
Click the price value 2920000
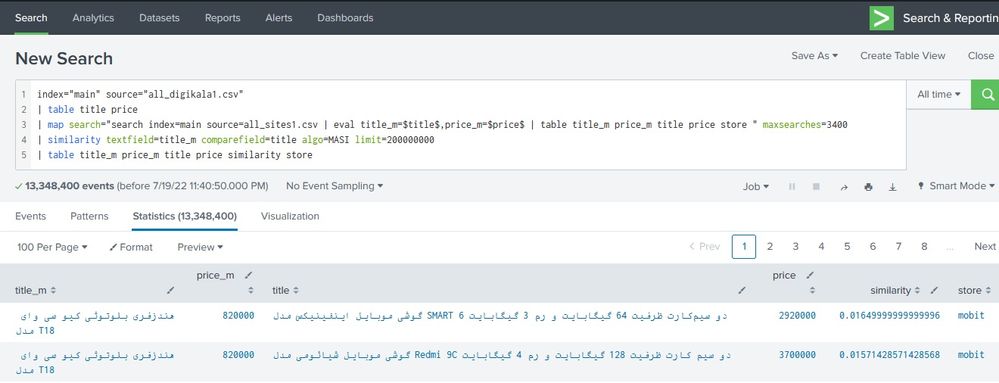(797, 315)
